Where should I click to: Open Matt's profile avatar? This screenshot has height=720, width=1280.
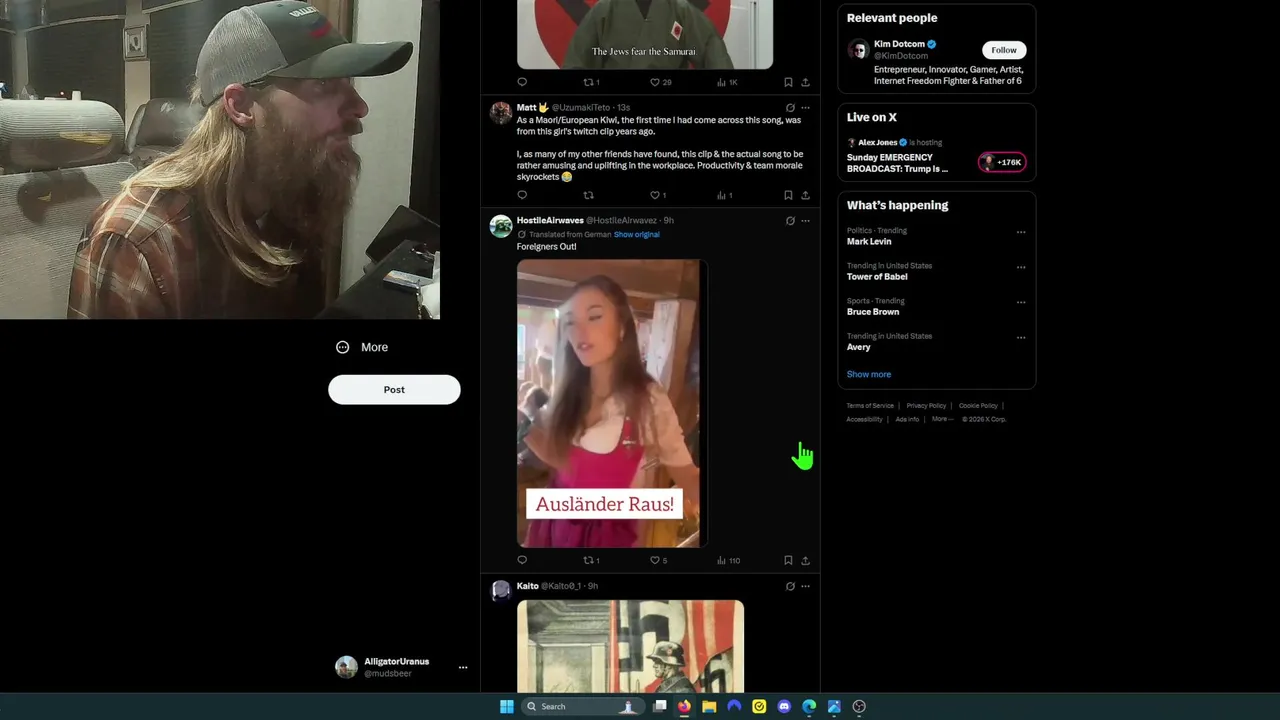tap(501, 112)
